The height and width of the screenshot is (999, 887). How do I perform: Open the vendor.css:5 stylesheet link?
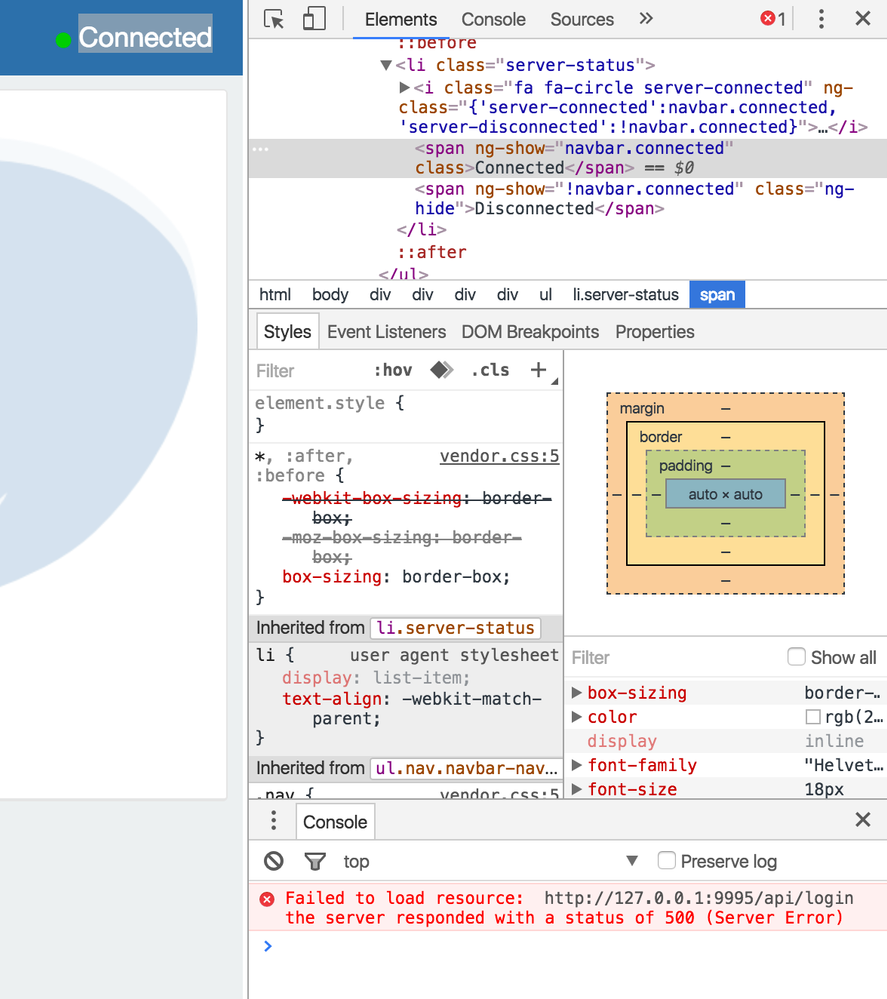(x=498, y=455)
